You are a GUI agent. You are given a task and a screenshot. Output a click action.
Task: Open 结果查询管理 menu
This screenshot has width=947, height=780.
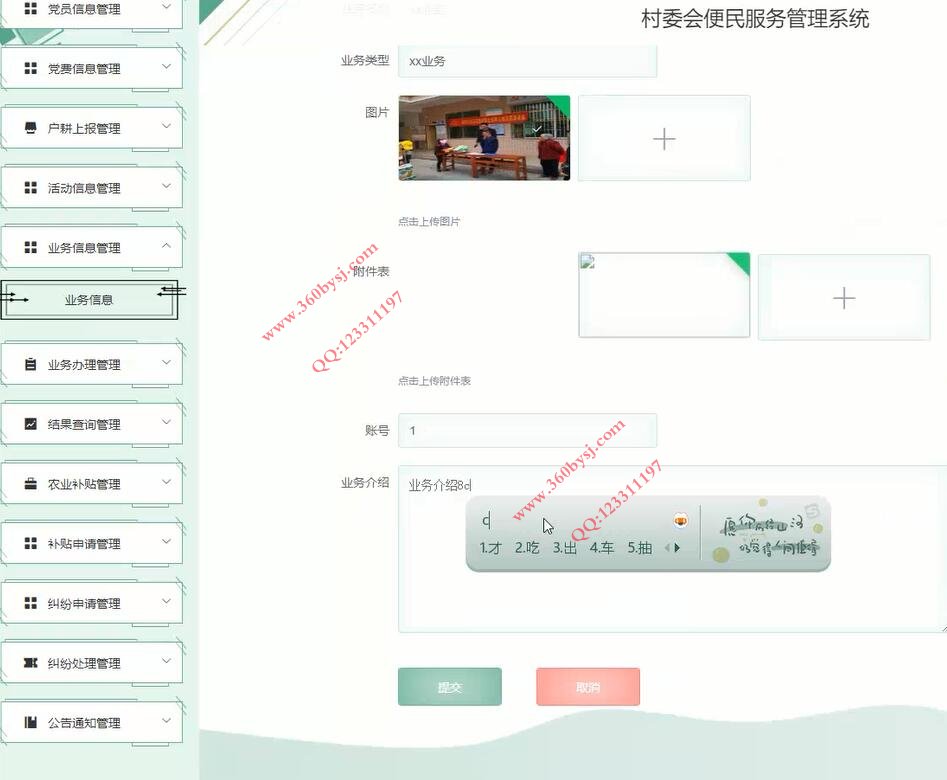[92, 424]
